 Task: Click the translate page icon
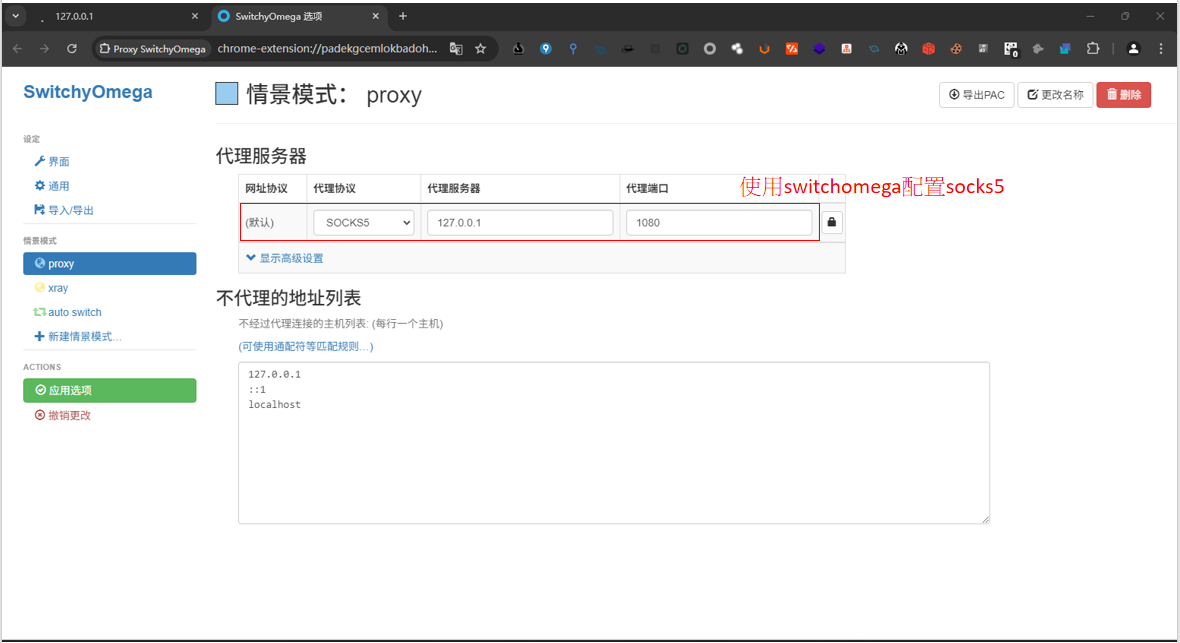pos(456,48)
